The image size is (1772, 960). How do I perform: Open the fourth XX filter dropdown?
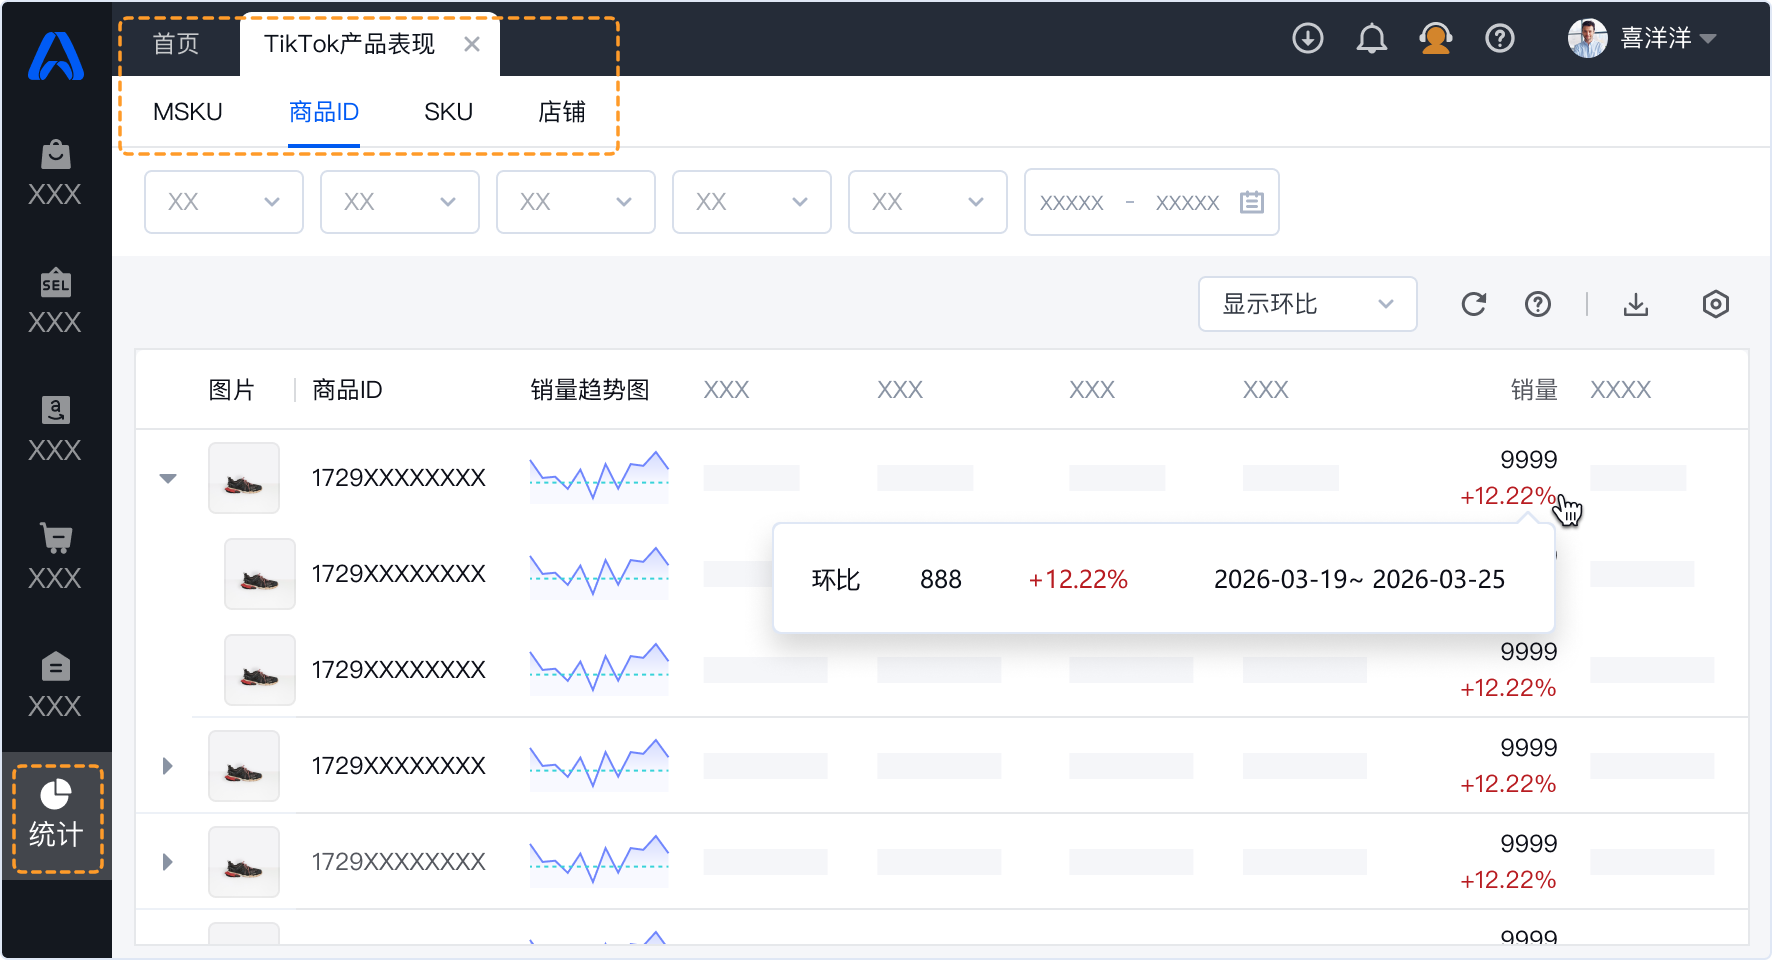(x=752, y=202)
